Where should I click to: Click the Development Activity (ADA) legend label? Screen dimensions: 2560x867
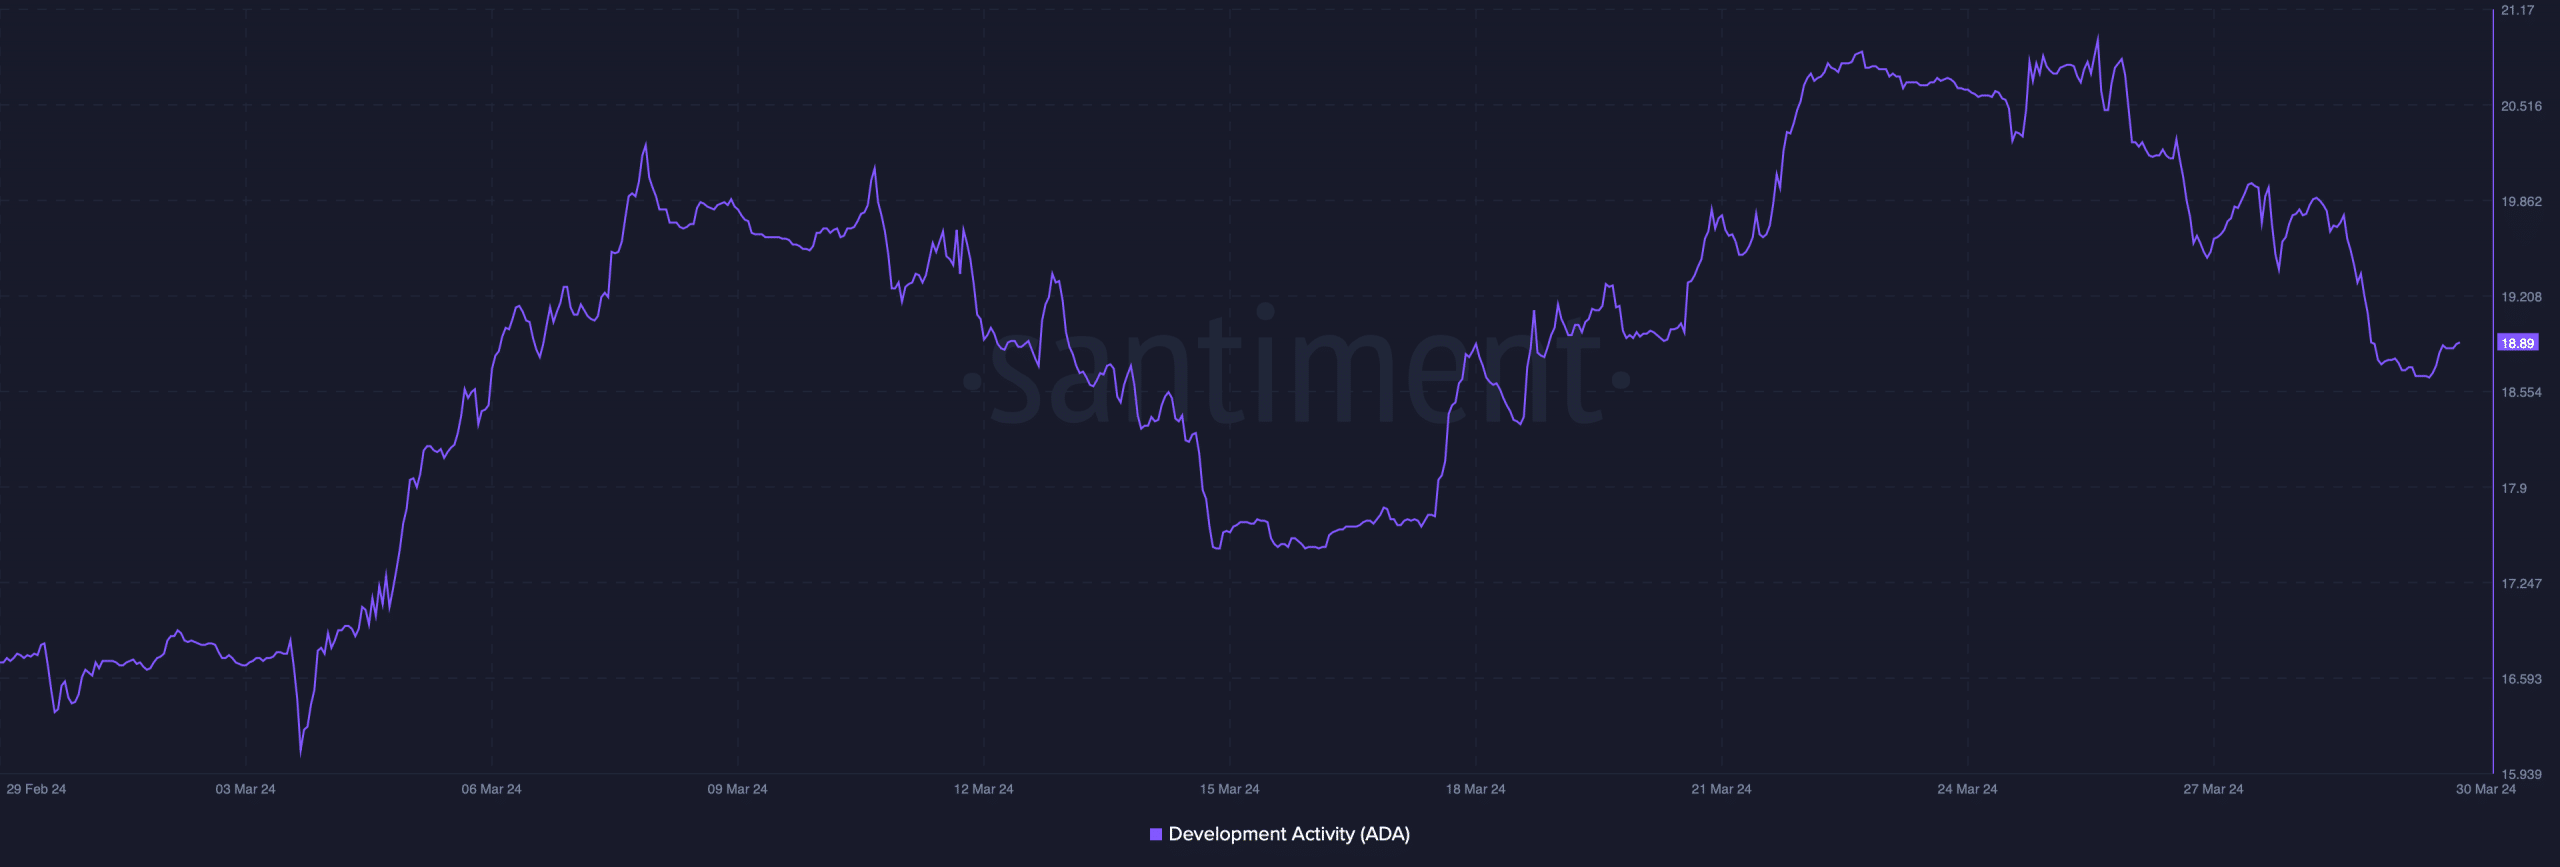(x=1289, y=834)
